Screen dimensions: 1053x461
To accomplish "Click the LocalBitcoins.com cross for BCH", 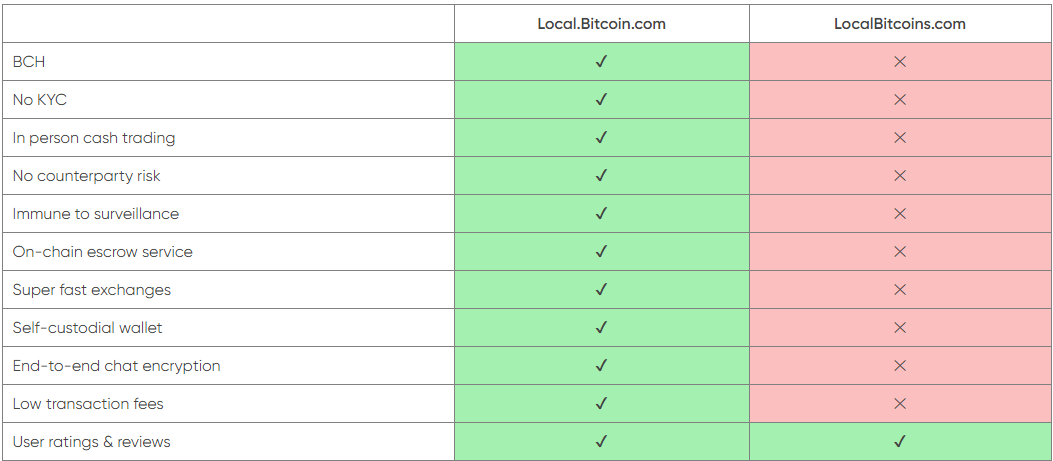I will coord(900,62).
